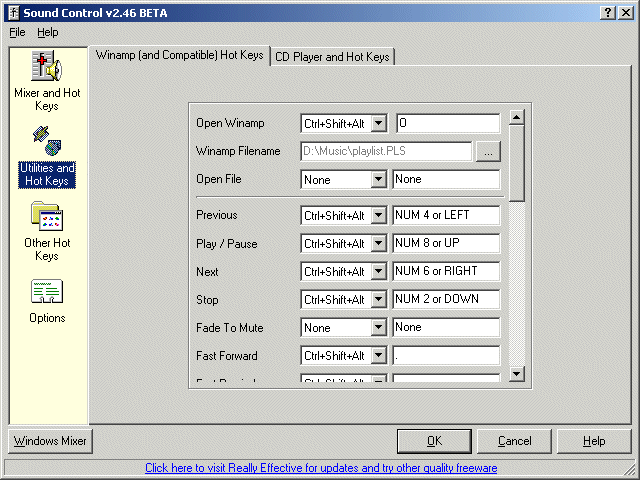Click the context help question mark button
Image resolution: width=640 pixels, height=480 pixels.
click(x=607, y=13)
